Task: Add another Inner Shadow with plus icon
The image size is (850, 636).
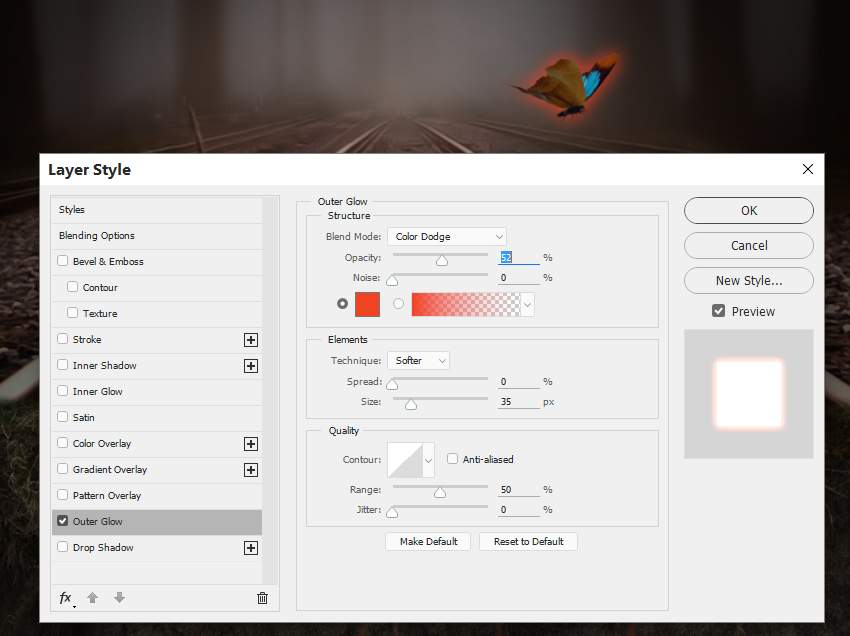Action: click(251, 366)
